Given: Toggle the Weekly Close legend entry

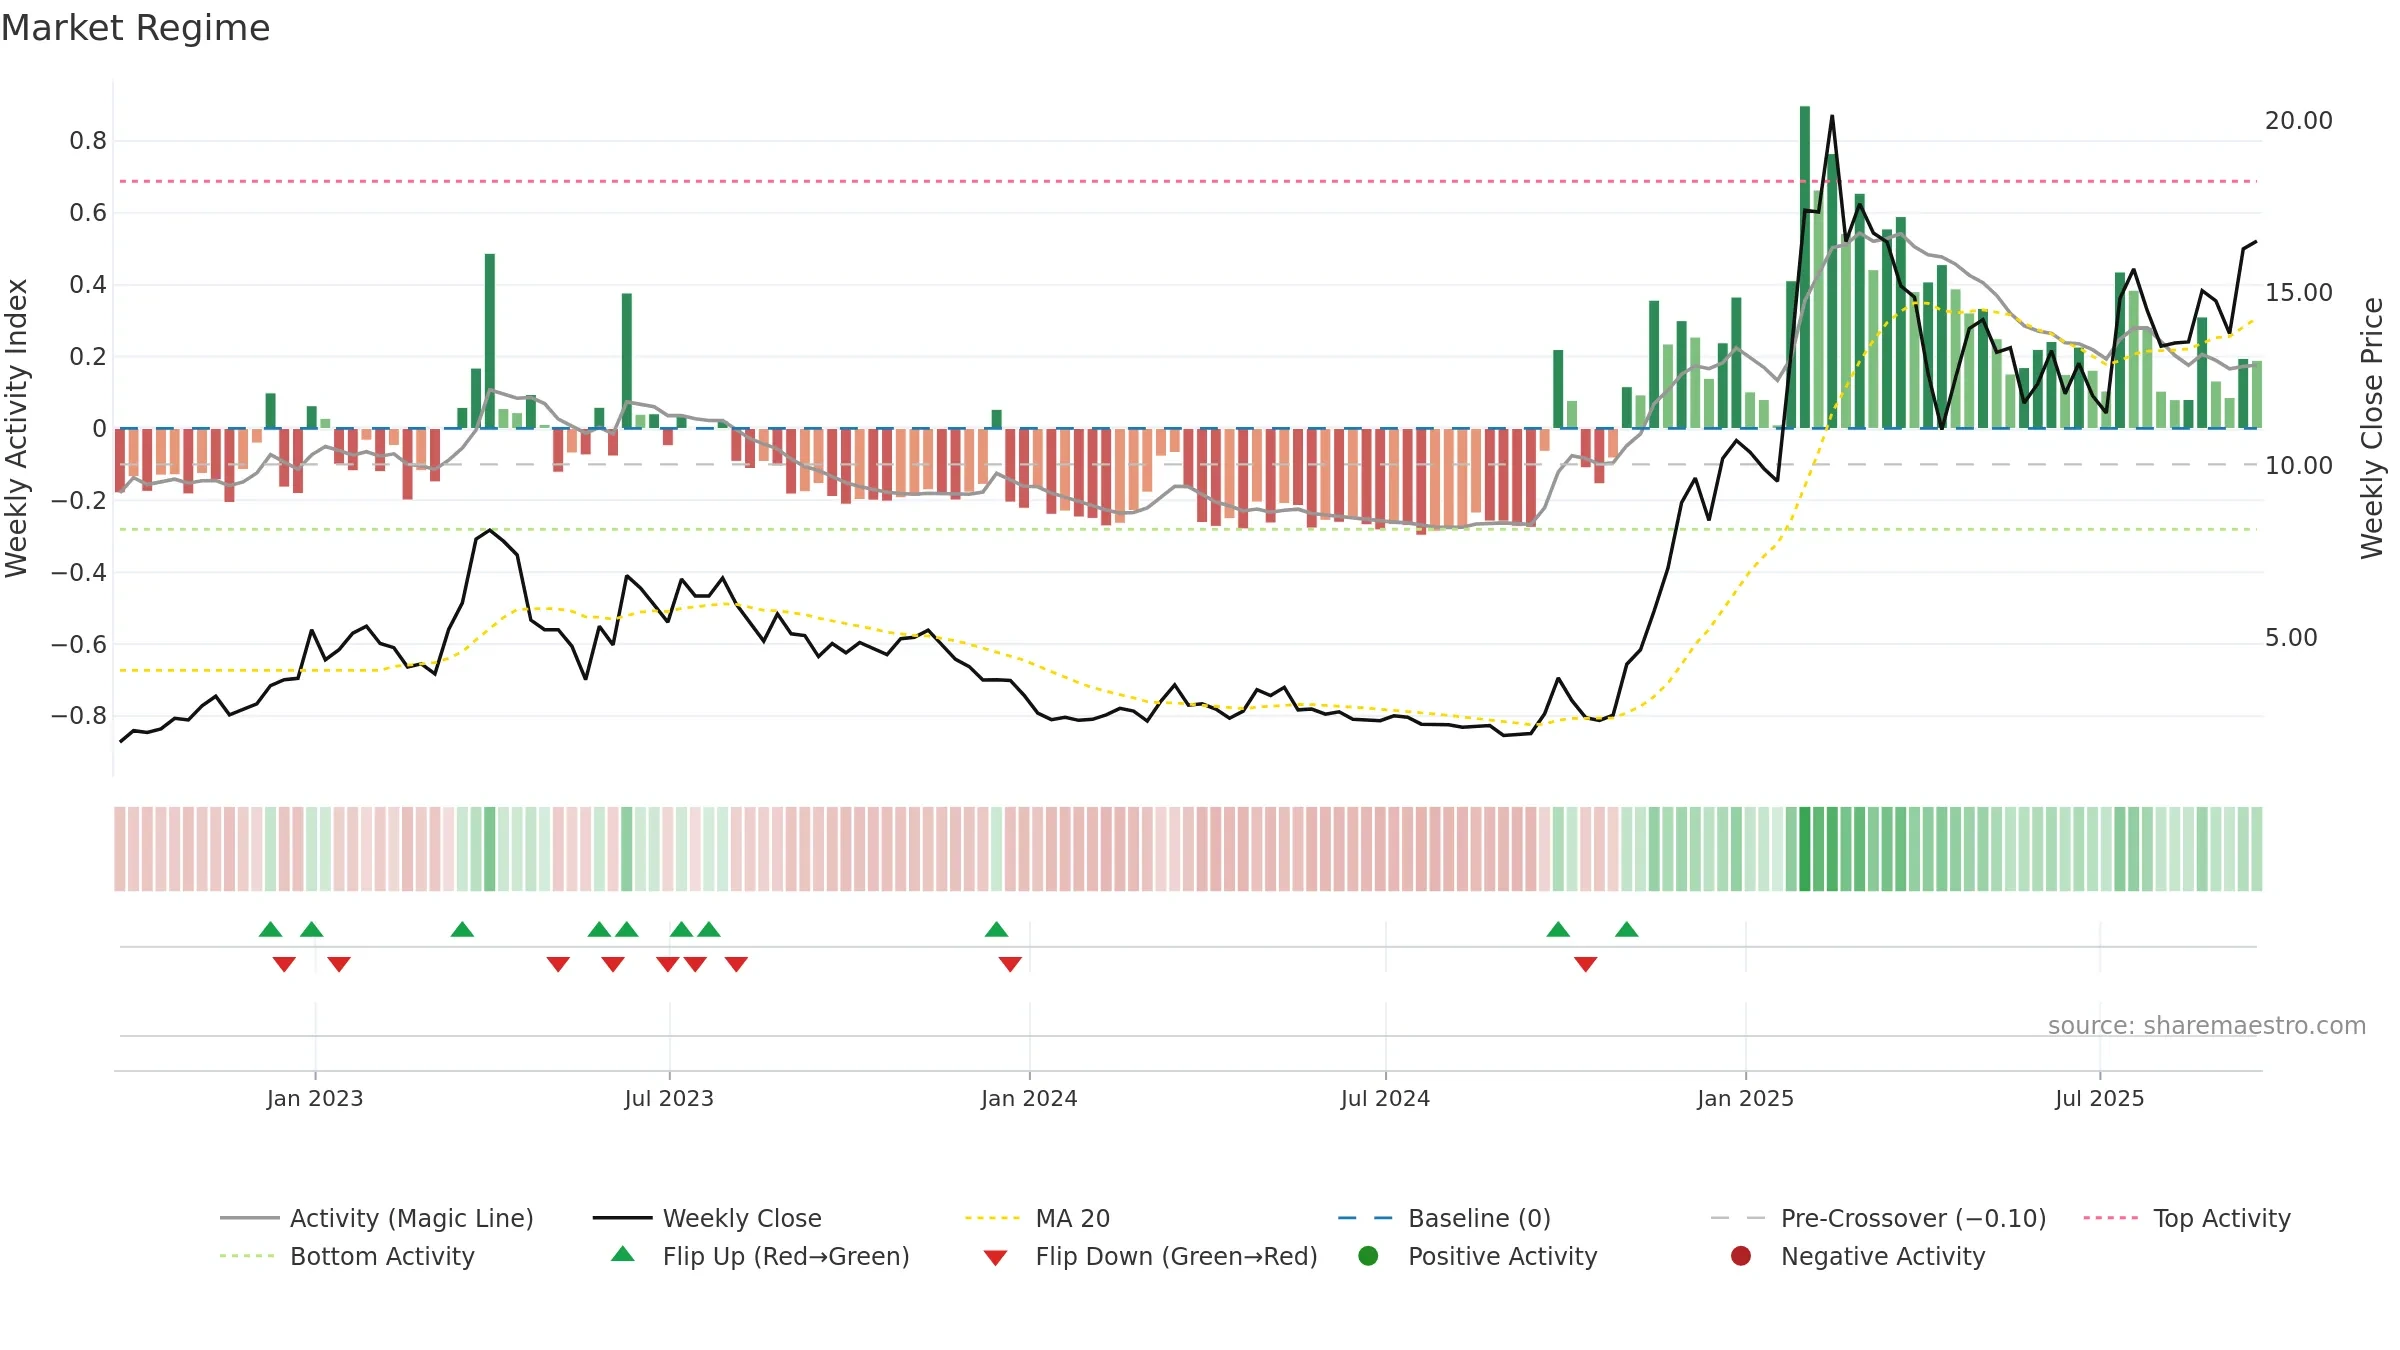Looking at the screenshot, I should pos(707,1218).
